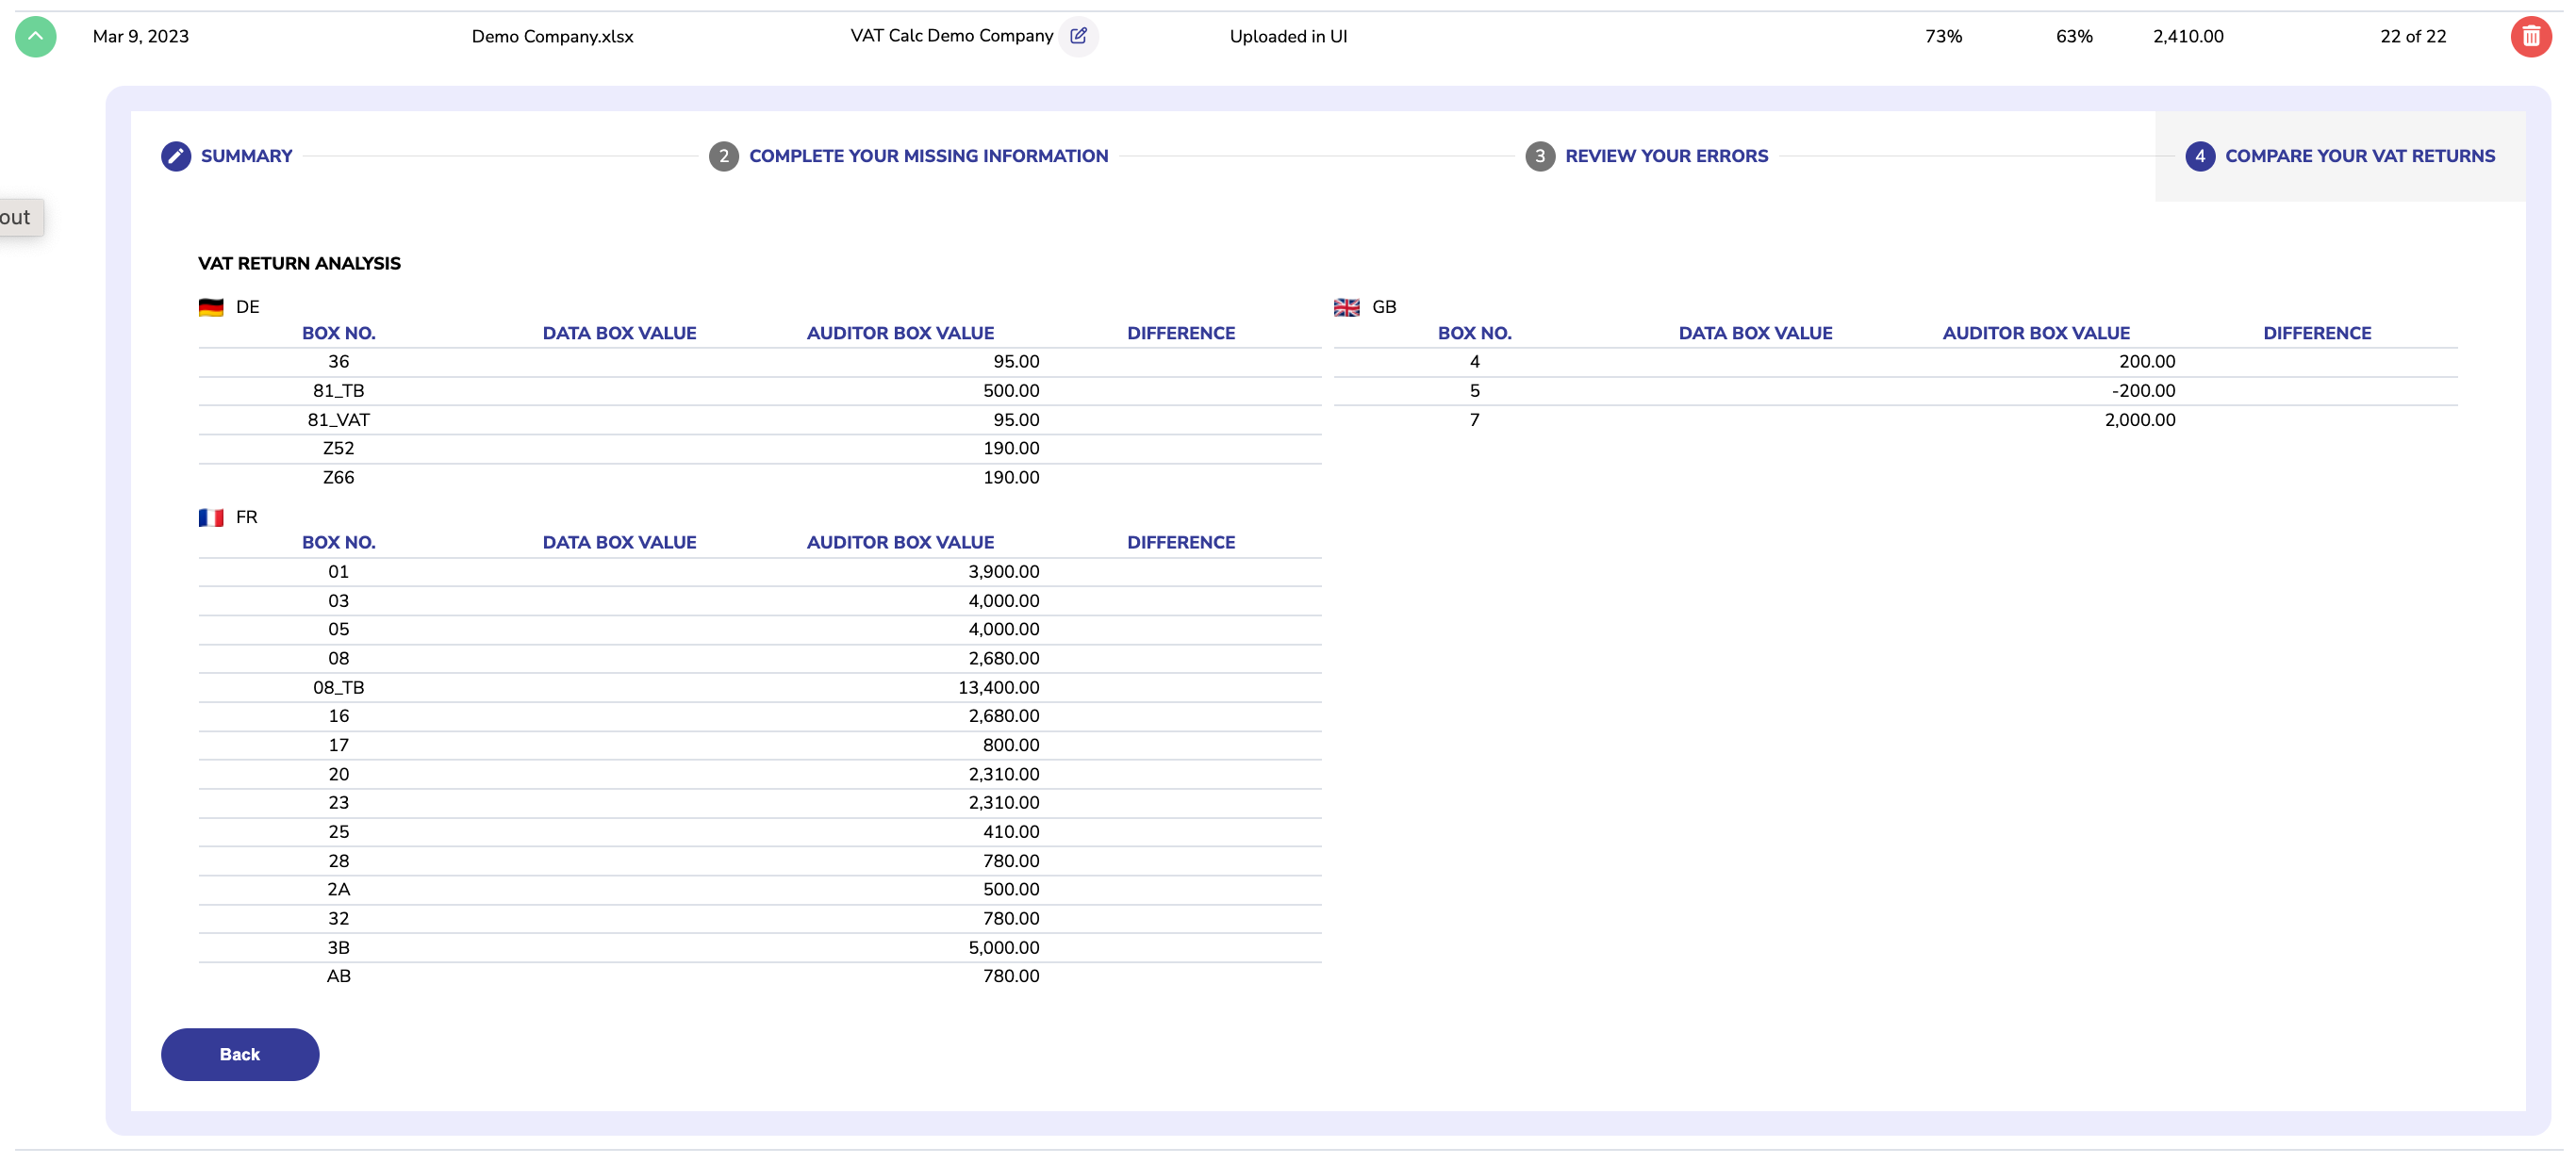Click the partially hidden 'out' button

tap(18, 217)
